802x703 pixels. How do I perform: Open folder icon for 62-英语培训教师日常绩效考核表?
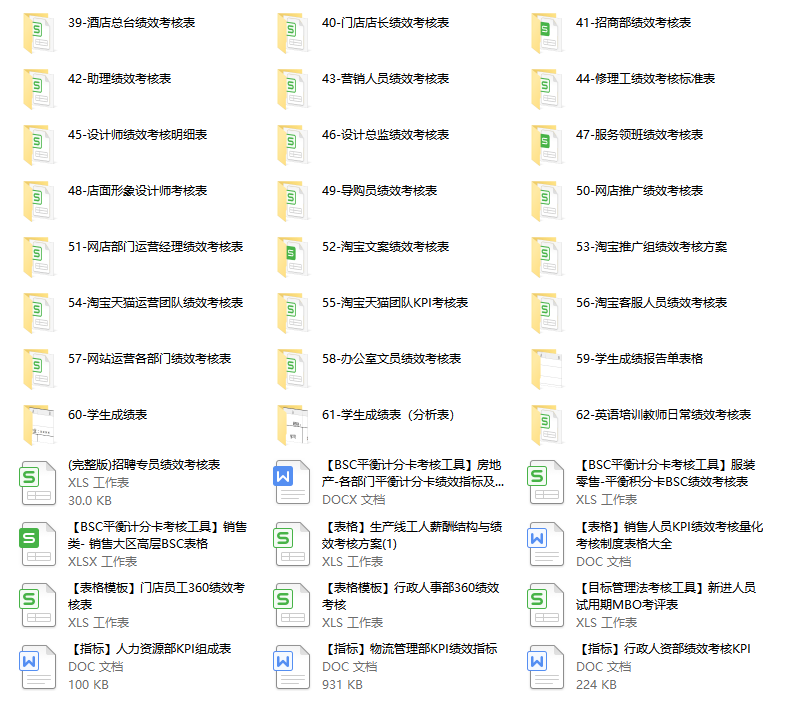547,425
